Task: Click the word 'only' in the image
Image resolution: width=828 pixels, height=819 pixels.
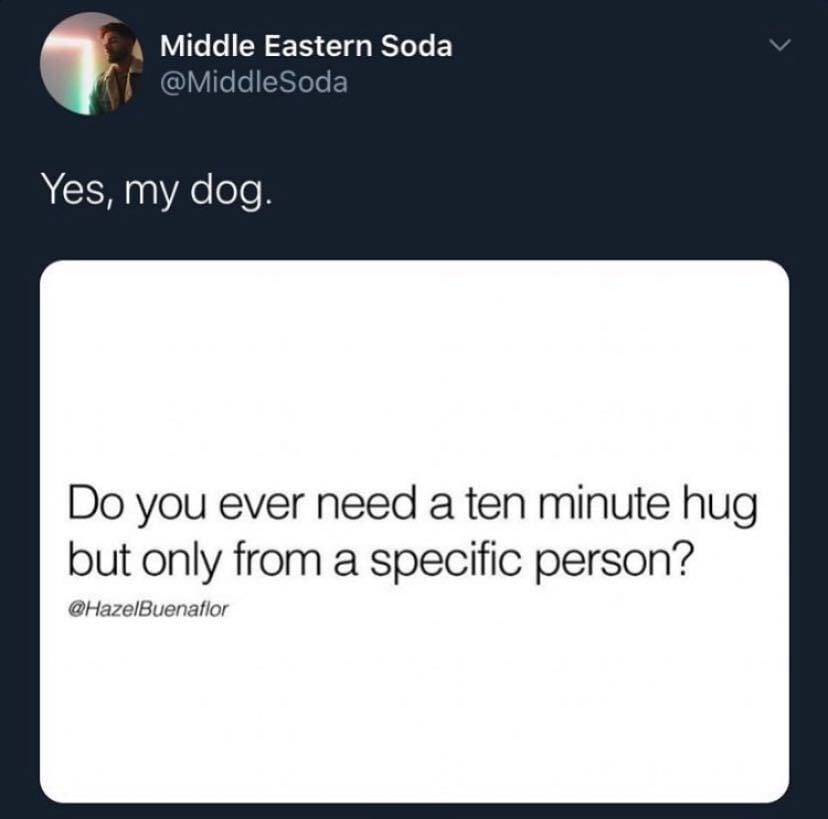Action: [x=181, y=561]
